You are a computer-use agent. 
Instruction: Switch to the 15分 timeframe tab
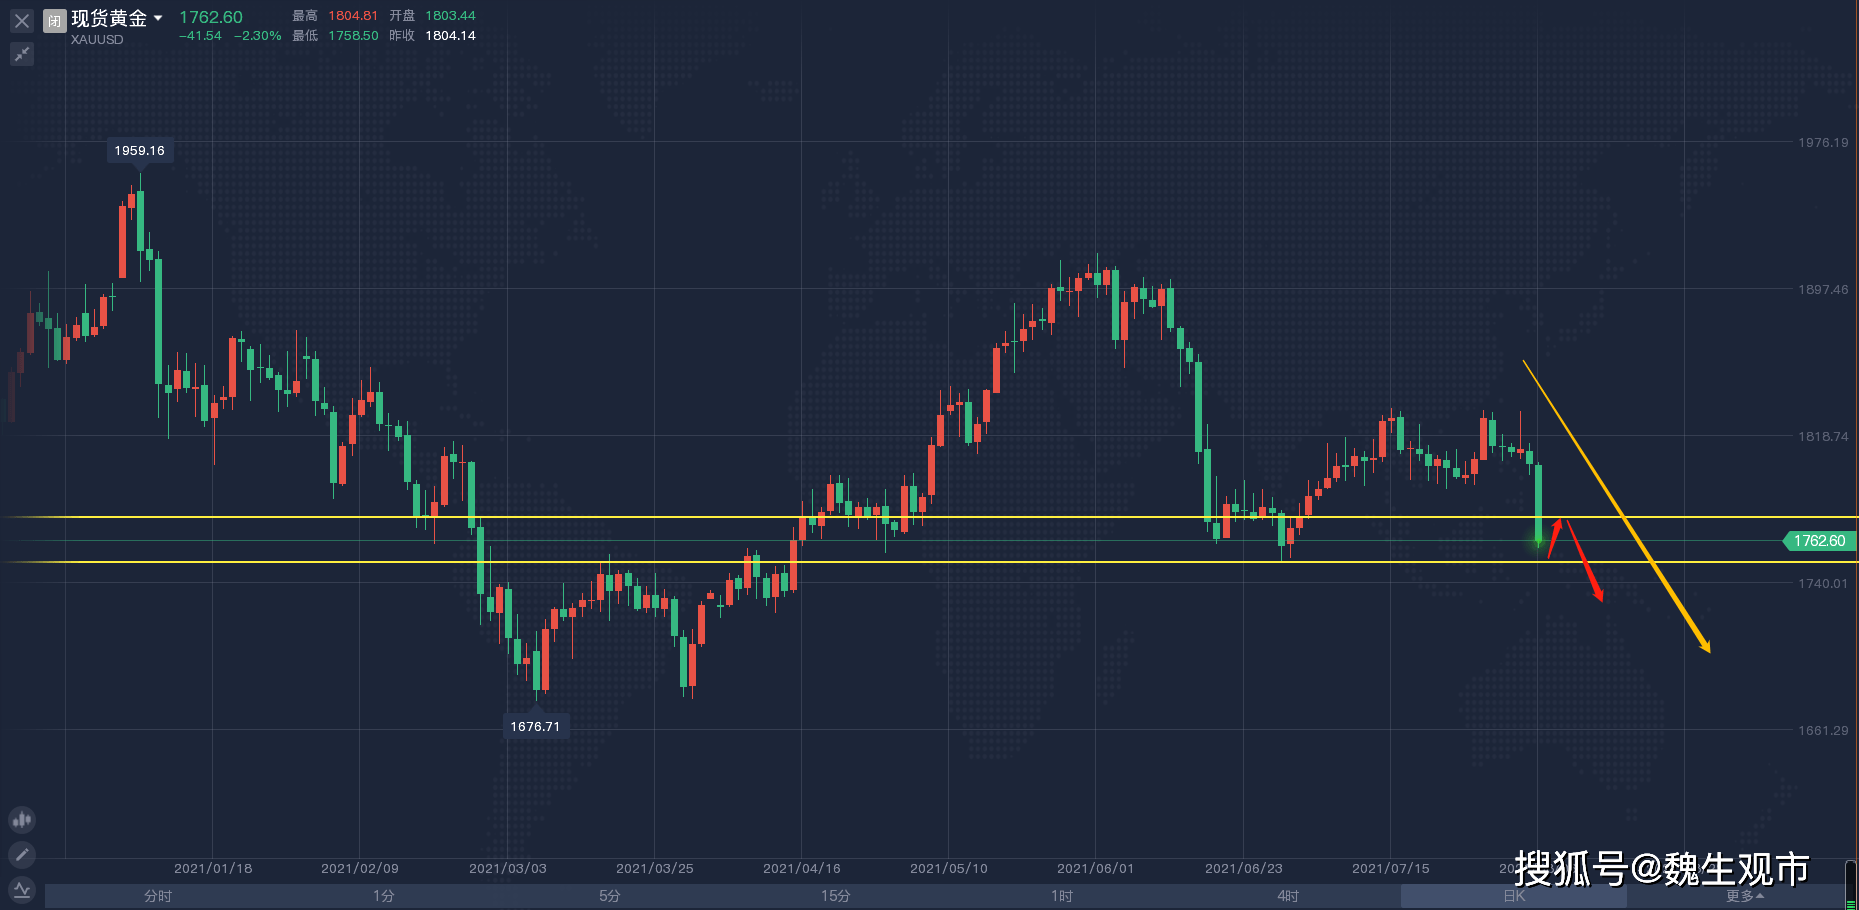pyautogui.click(x=836, y=896)
